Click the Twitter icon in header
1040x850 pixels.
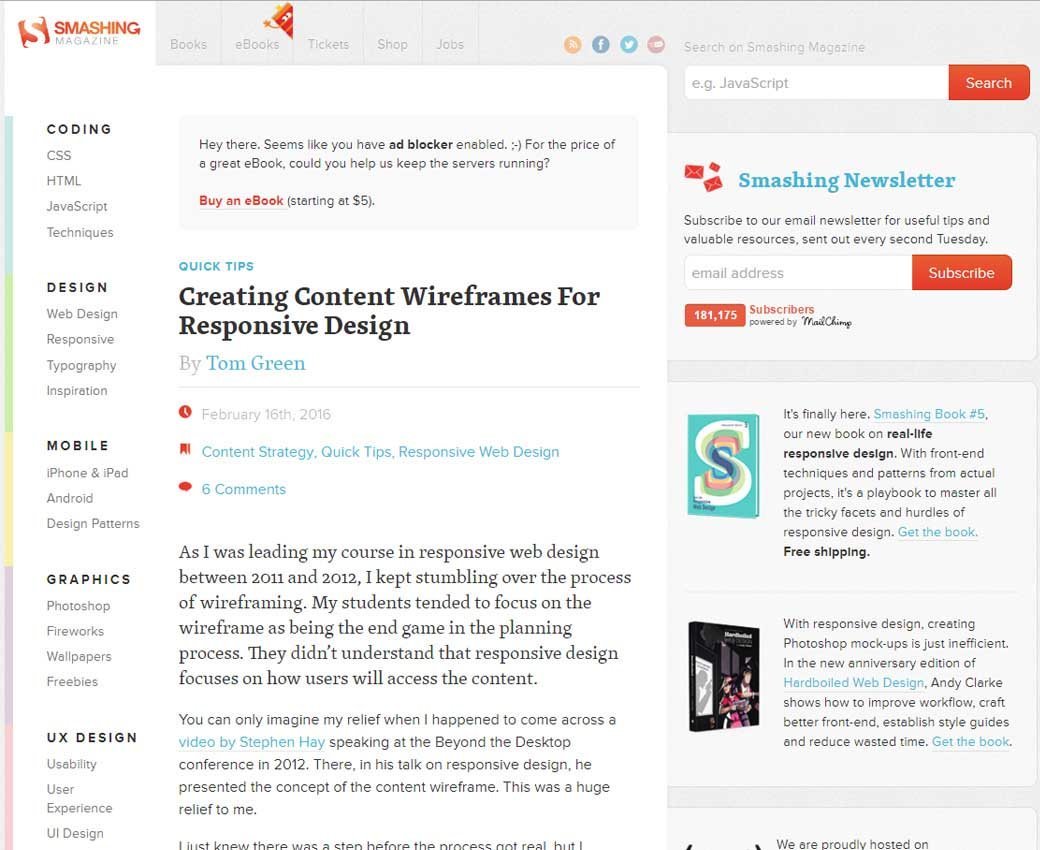pos(628,44)
